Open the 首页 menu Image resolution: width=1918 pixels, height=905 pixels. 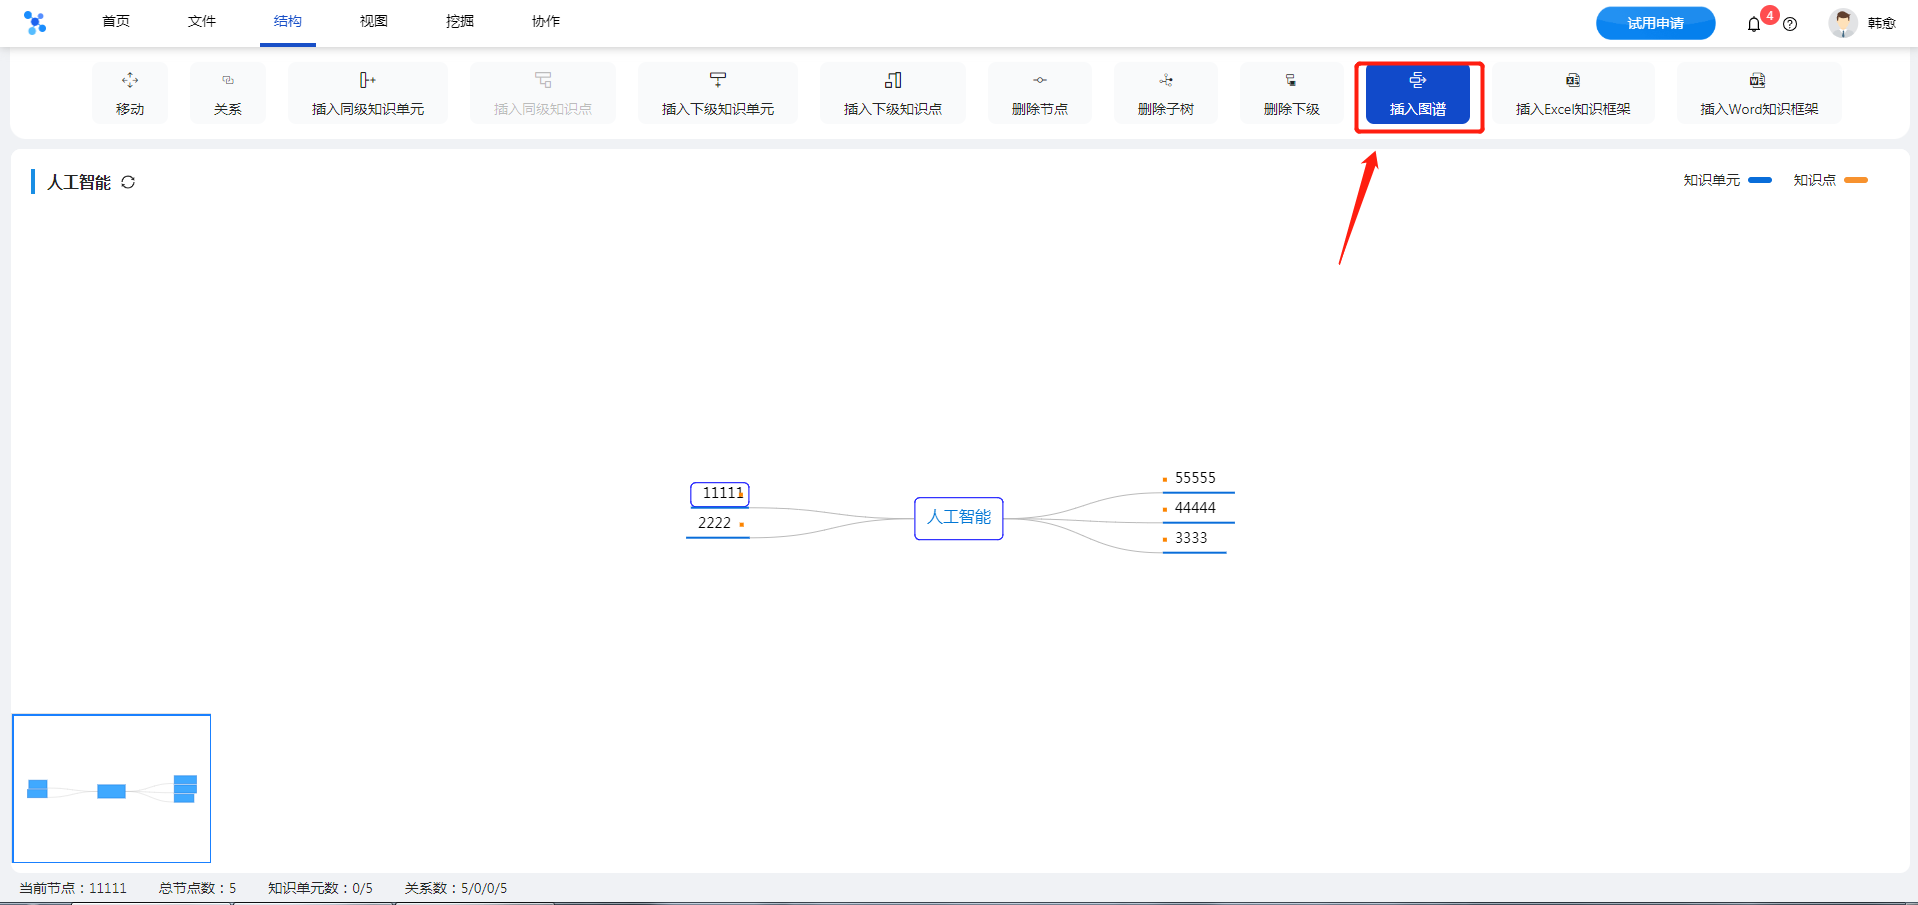pos(116,21)
